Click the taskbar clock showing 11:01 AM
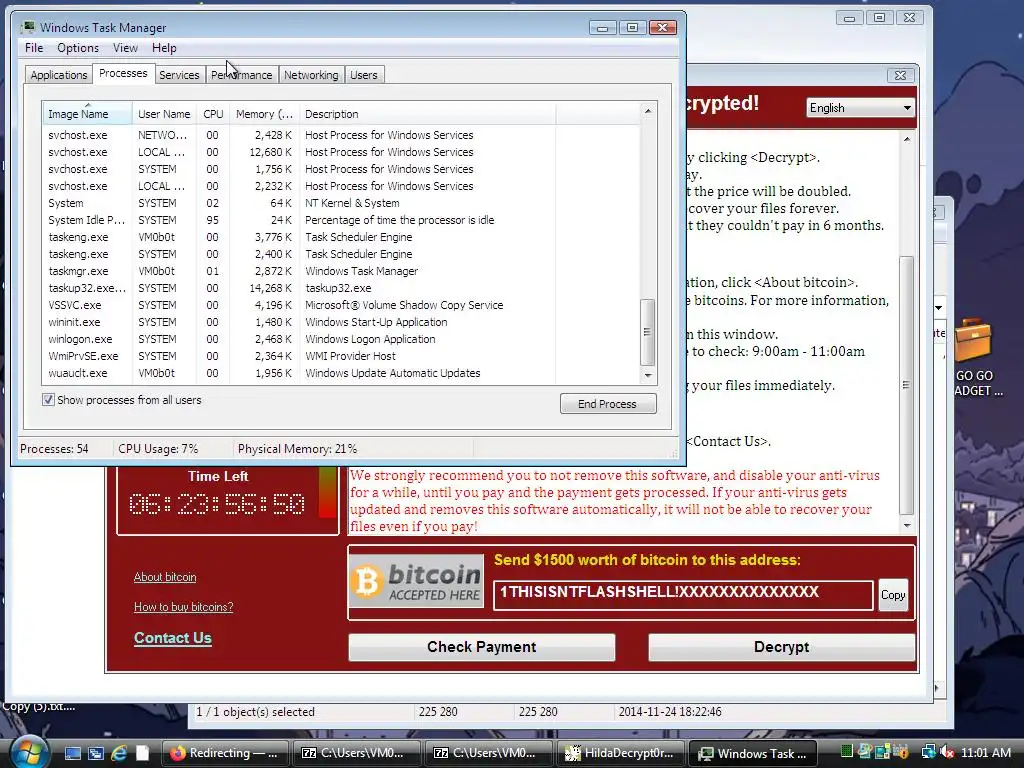This screenshot has height=768, width=1024. click(985, 753)
